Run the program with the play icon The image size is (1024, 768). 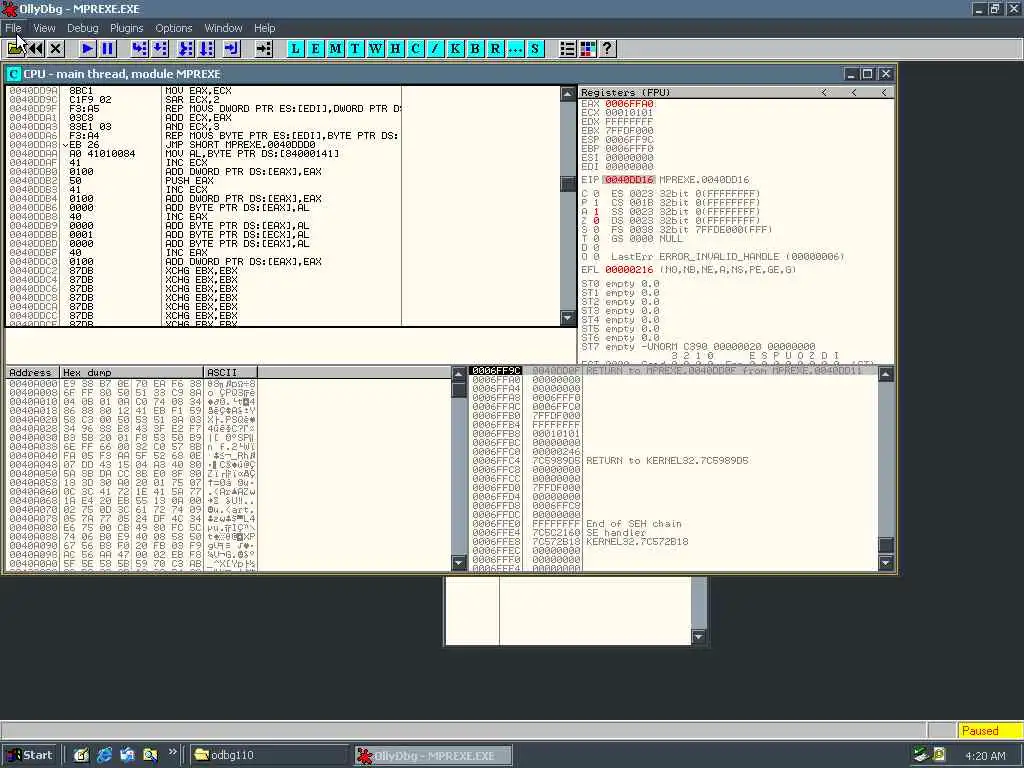(x=87, y=48)
